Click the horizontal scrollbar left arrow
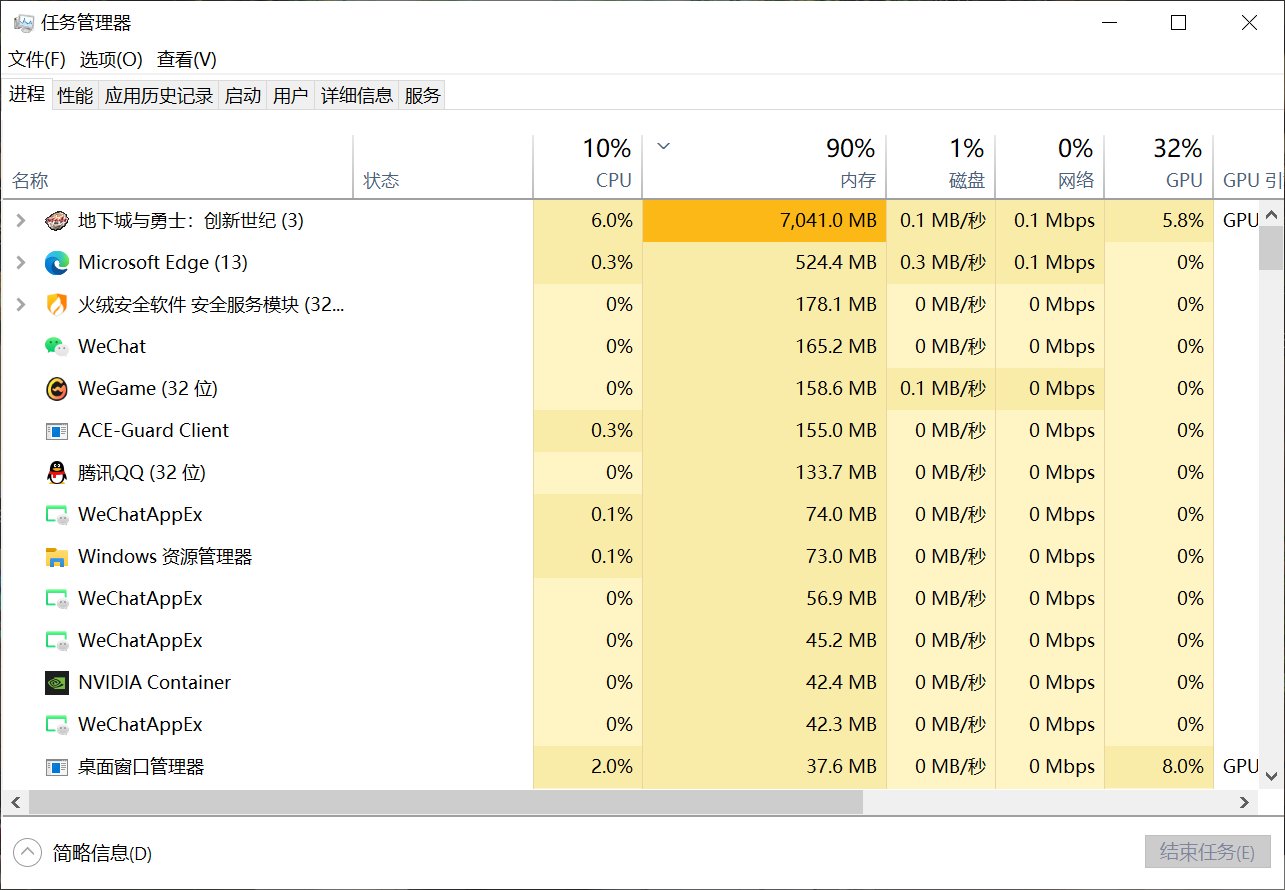The image size is (1285, 890). point(15,802)
